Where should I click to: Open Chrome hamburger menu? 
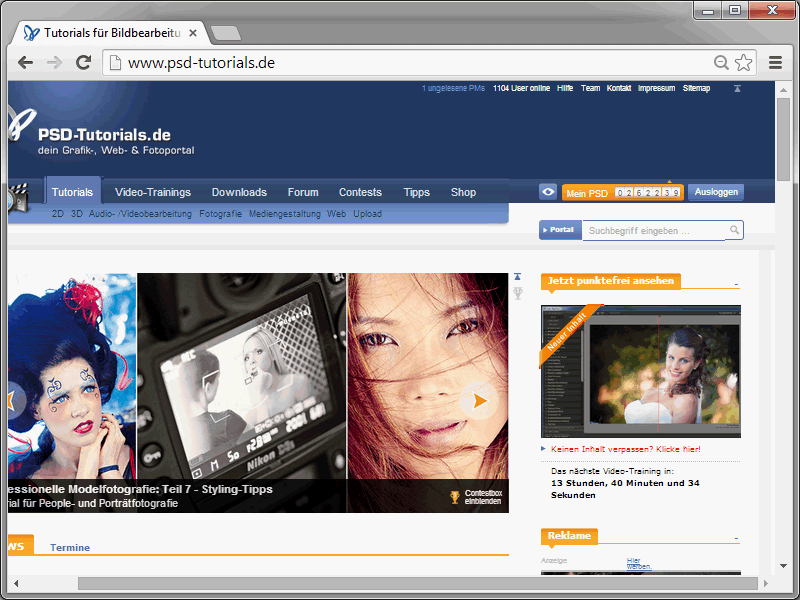(776, 63)
